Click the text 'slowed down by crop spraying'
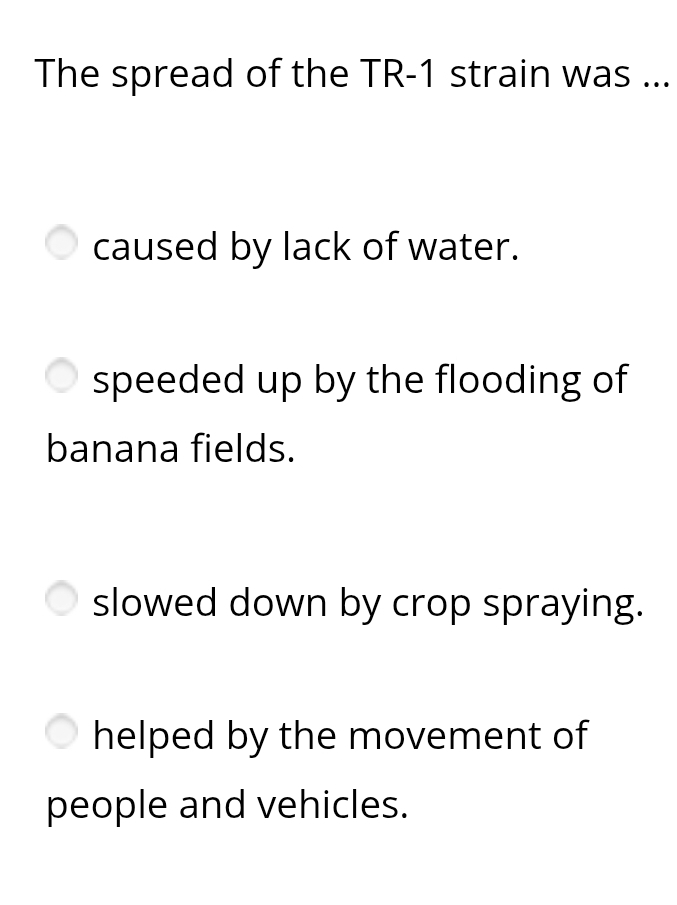 click(368, 602)
